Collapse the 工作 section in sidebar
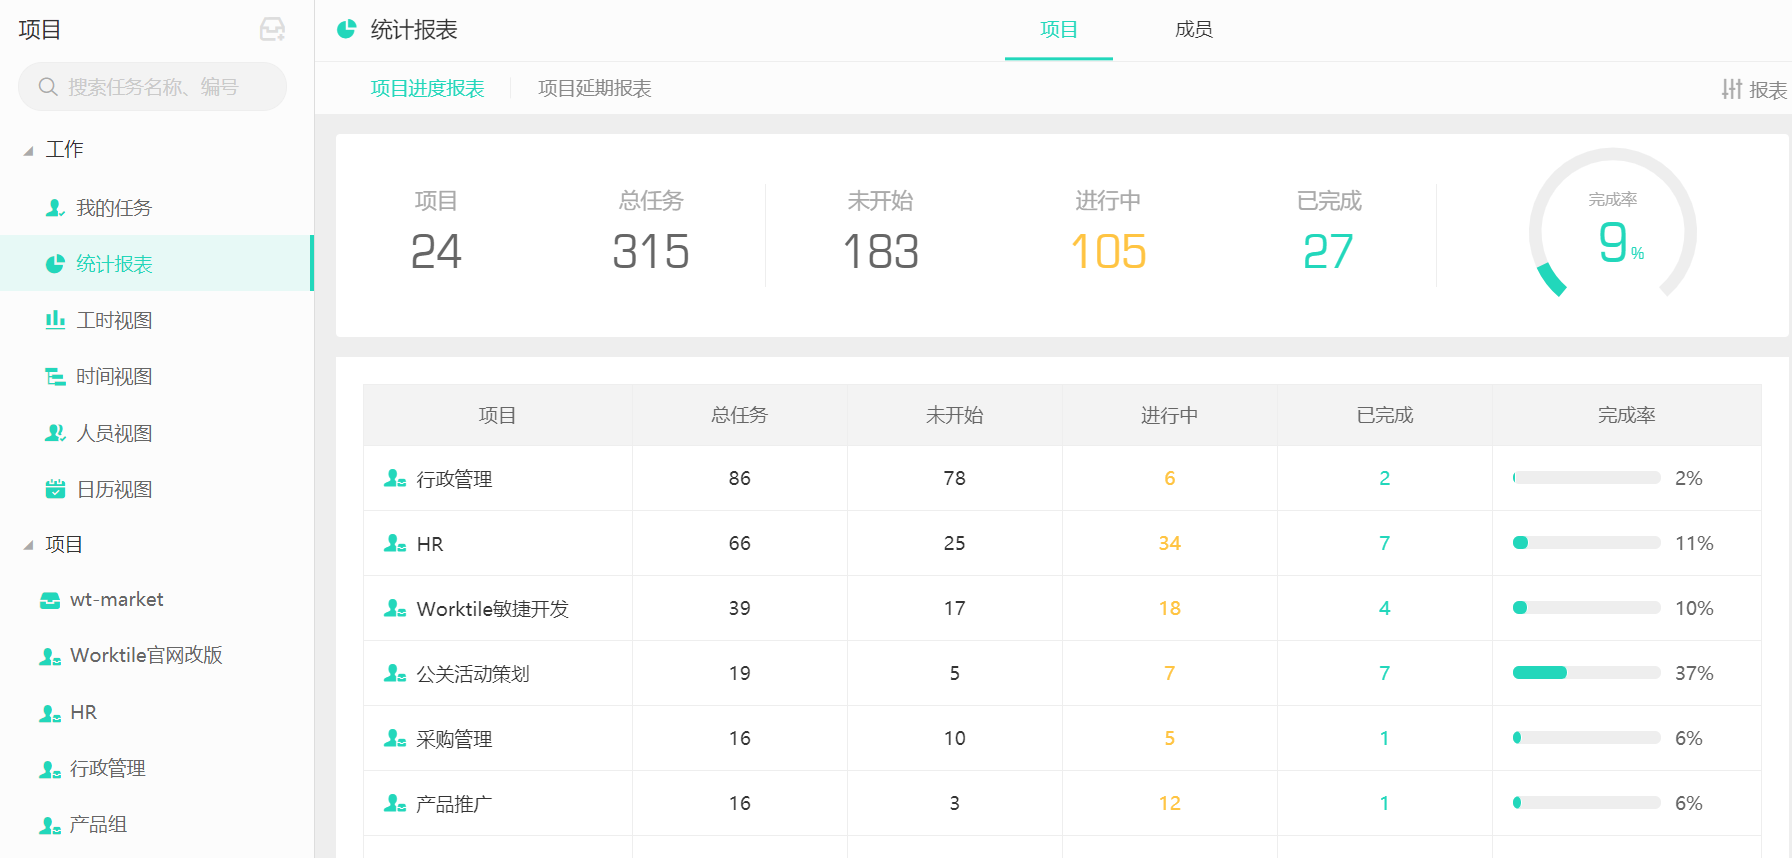1792x858 pixels. (x=28, y=150)
